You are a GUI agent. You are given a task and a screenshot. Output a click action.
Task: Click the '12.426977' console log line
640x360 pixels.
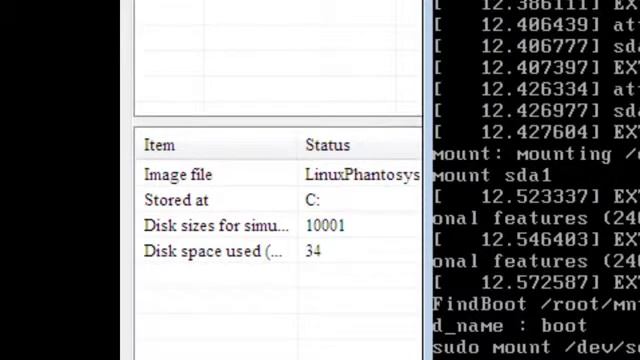pos(536,111)
